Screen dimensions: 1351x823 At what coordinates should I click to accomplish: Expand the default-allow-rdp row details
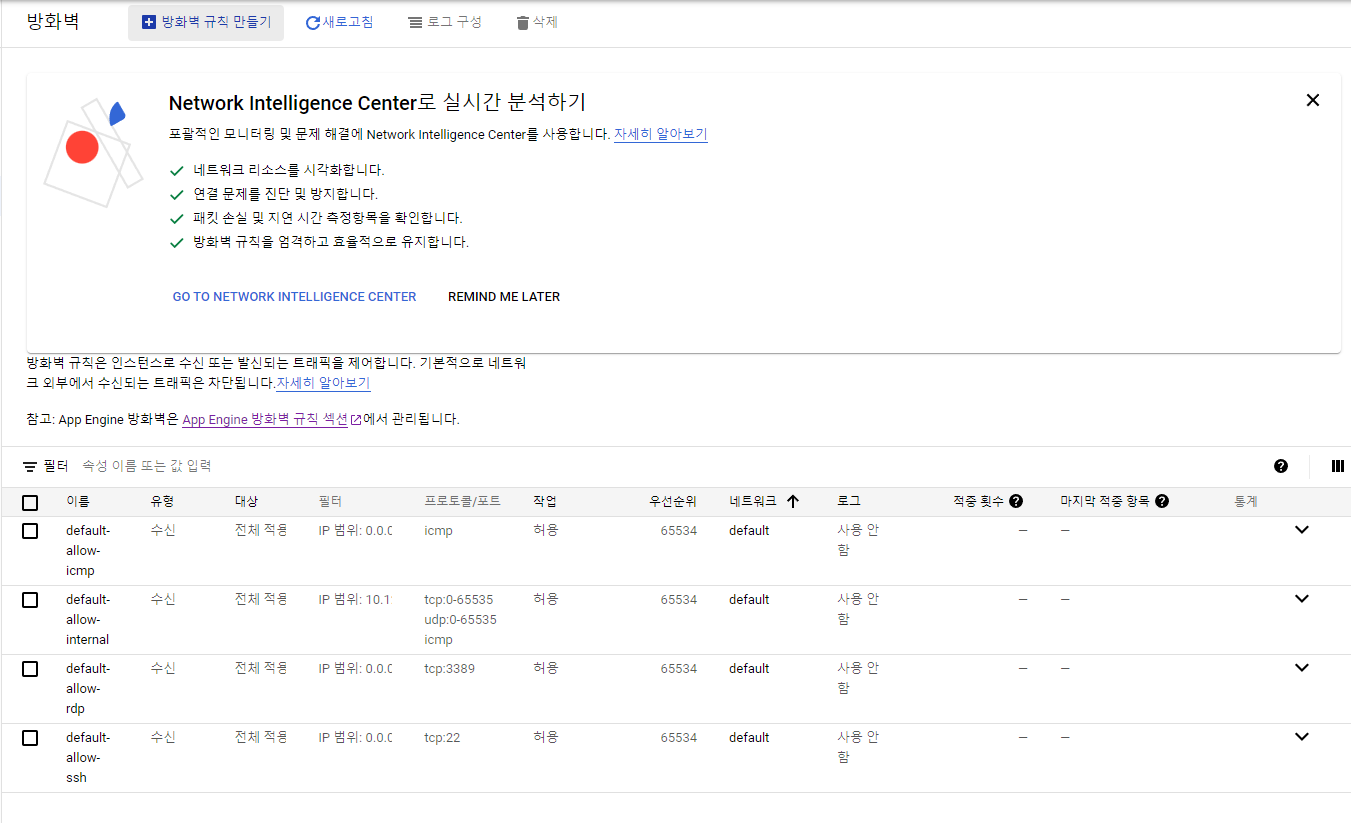(1301, 668)
